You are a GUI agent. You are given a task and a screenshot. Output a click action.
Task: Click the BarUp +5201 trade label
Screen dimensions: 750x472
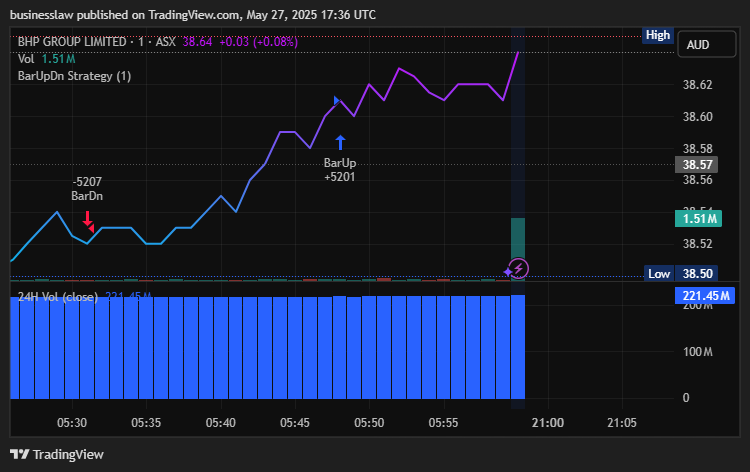(340, 170)
